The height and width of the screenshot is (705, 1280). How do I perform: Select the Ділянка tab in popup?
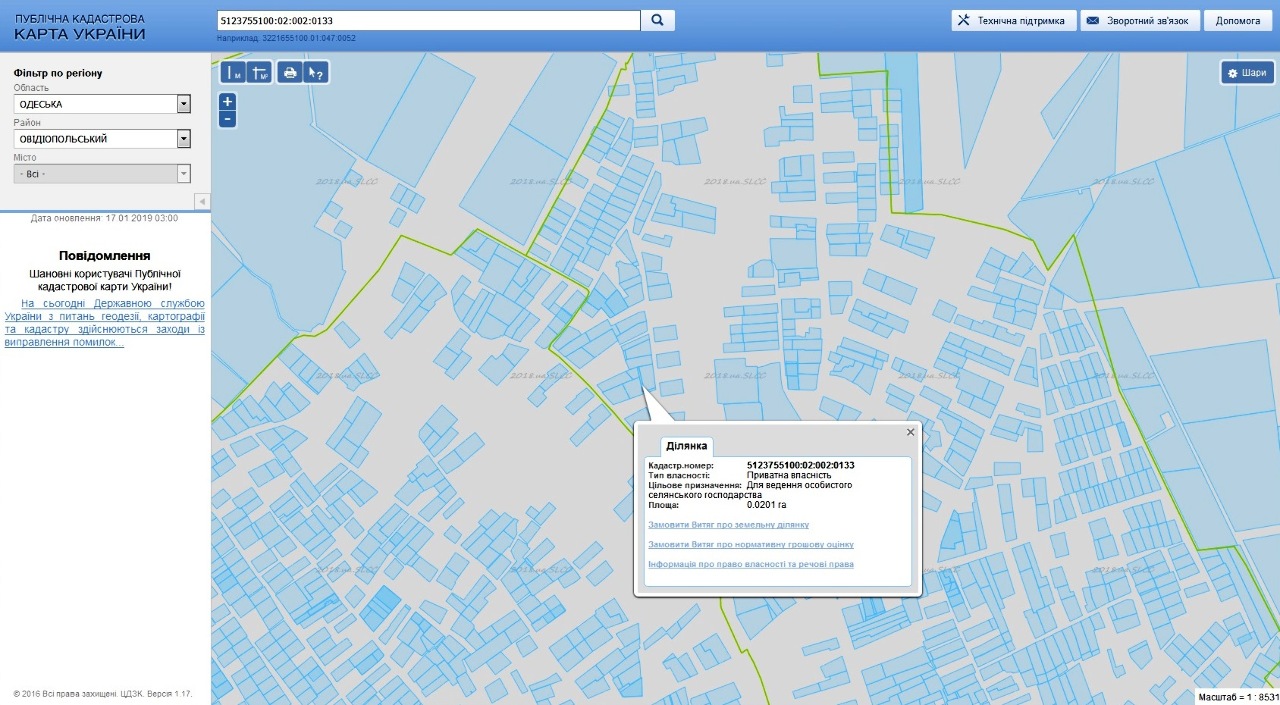[687, 446]
